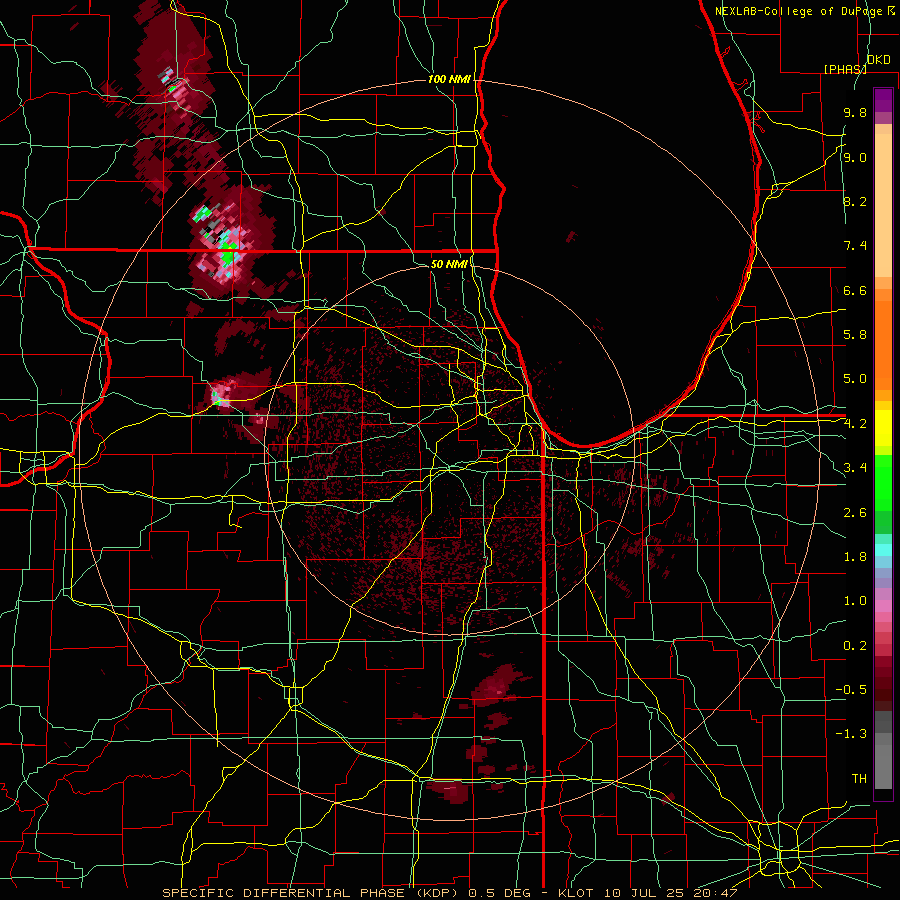The image size is (900, 900).
Task: Click the "SPECIFIC DIFFERENTIAL PHASE (KDP)" caption text
Action: click(x=313, y=893)
